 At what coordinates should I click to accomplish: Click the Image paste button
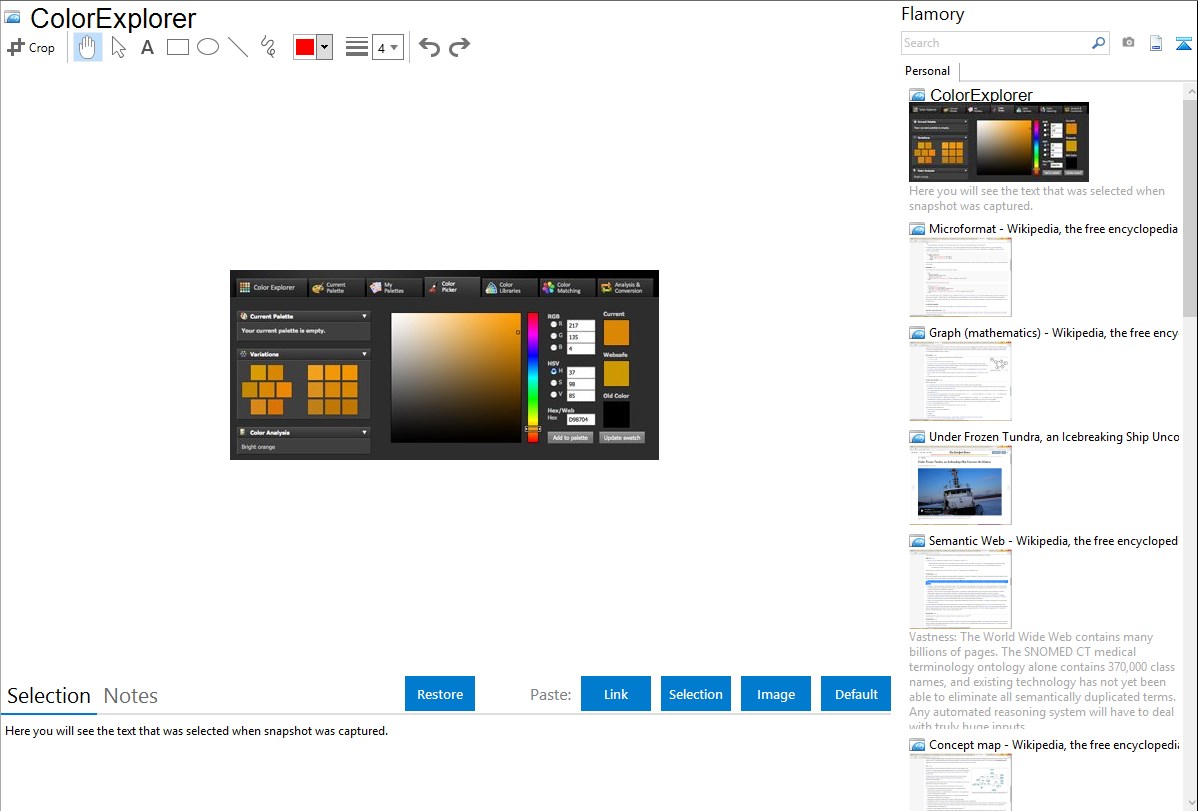pyautogui.click(x=775, y=694)
